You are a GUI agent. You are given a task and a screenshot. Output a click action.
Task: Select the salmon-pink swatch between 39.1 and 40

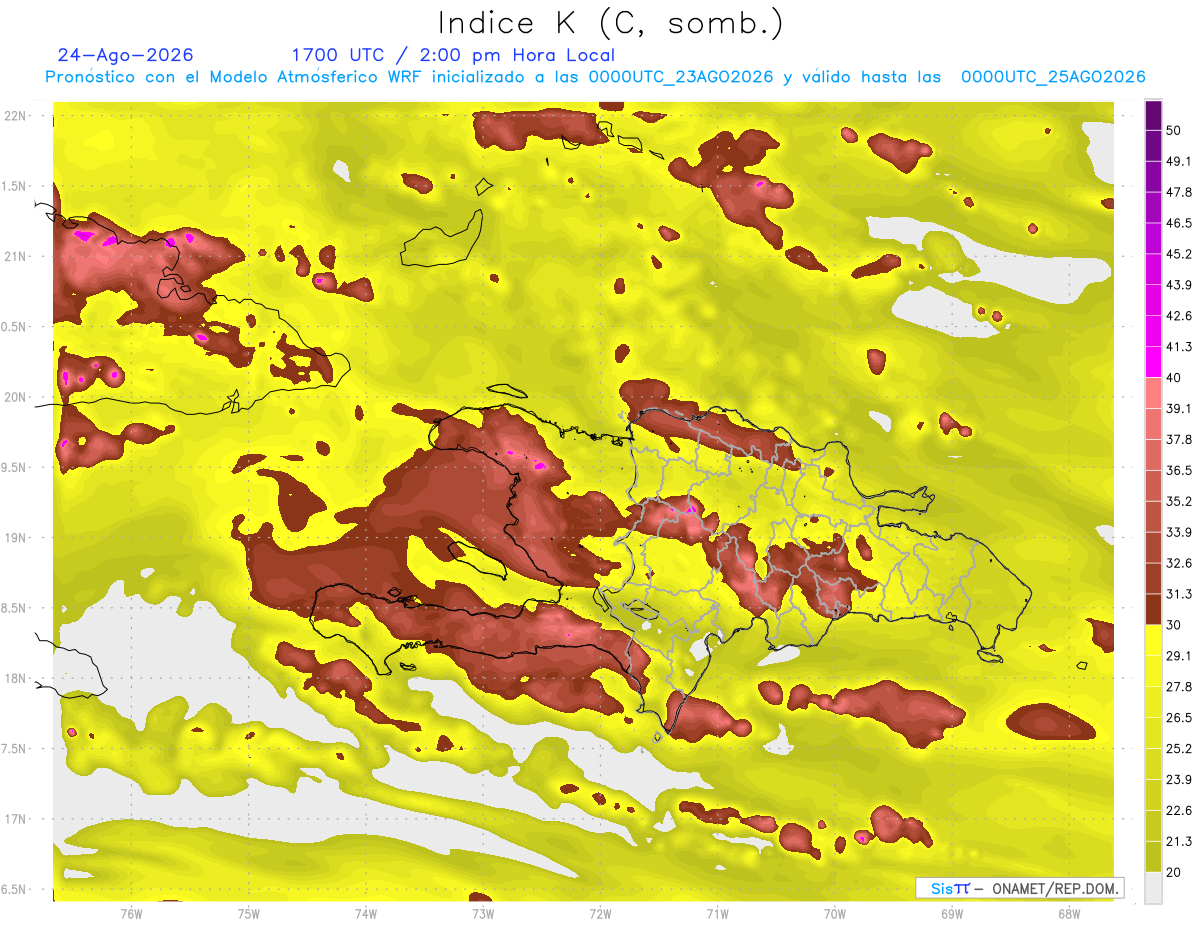1153,392
